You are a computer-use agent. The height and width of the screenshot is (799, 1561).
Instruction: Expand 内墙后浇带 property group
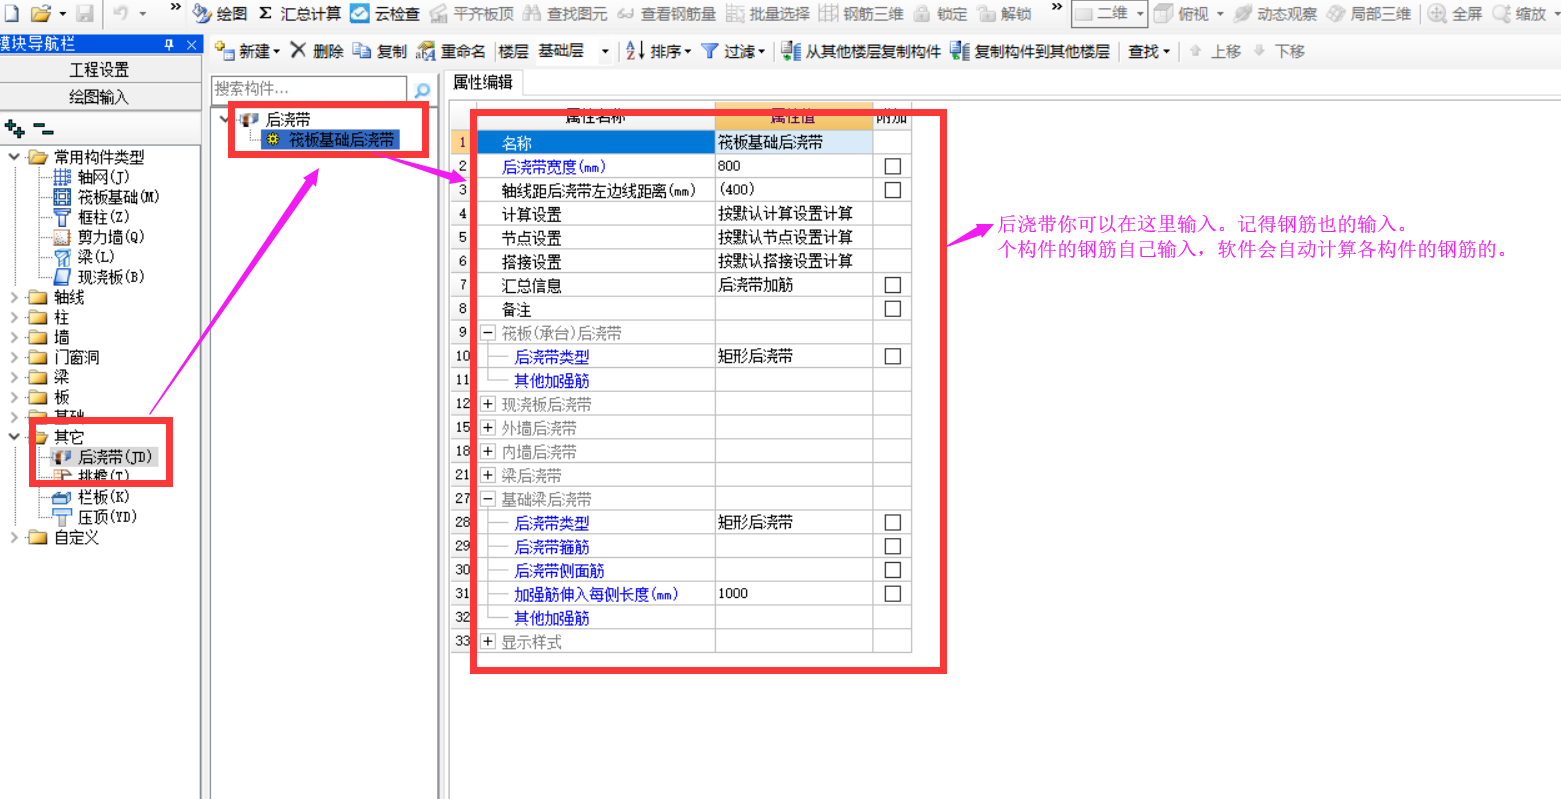(488, 452)
